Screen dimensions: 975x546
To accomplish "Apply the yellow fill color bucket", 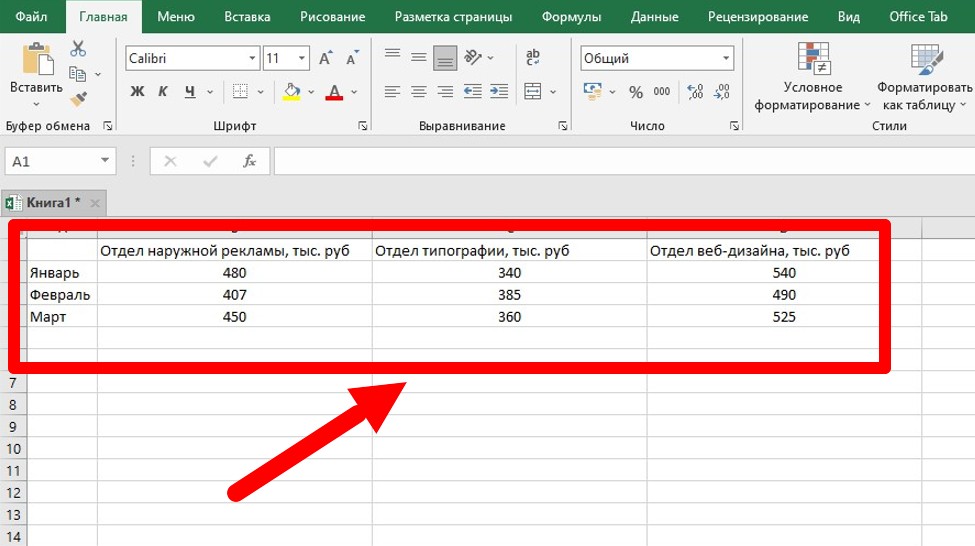I will point(292,92).
